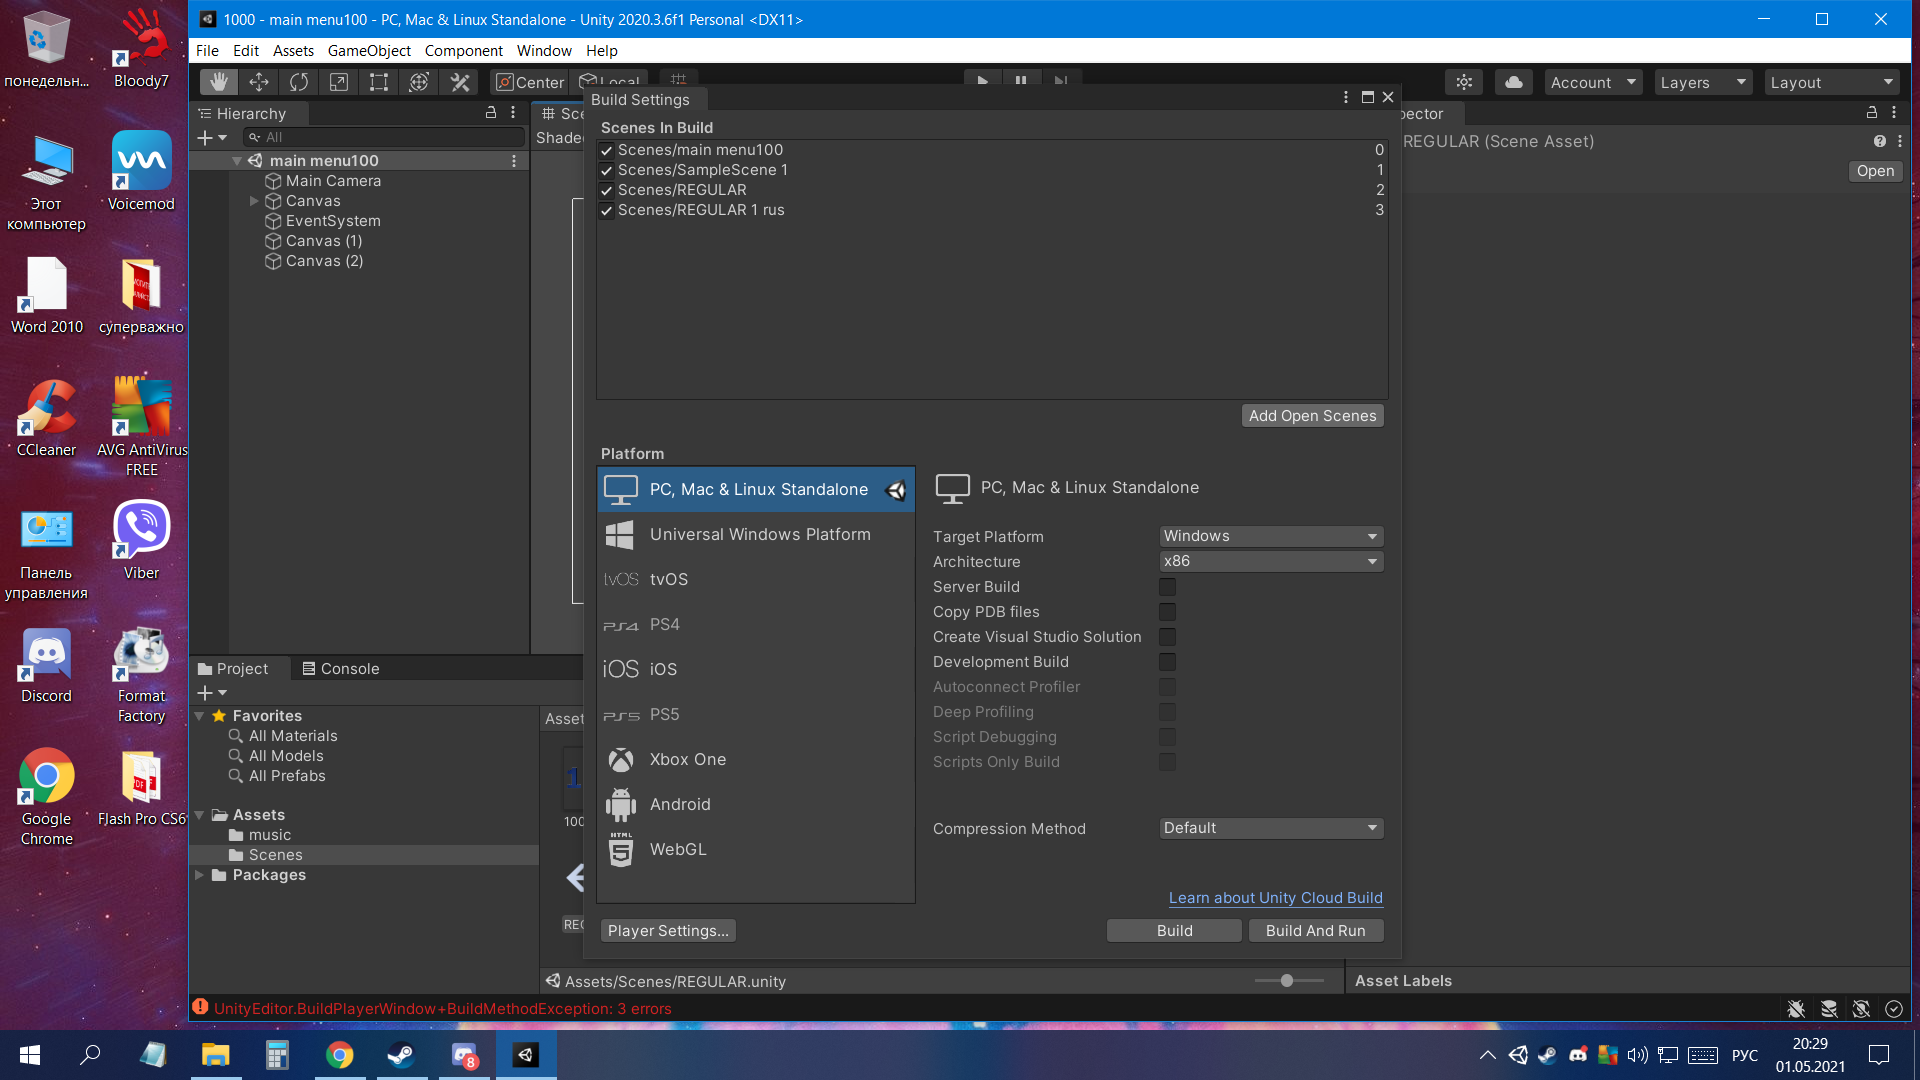Select the Move tool
Viewport: 1920px width, 1080px height.
[259, 82]
